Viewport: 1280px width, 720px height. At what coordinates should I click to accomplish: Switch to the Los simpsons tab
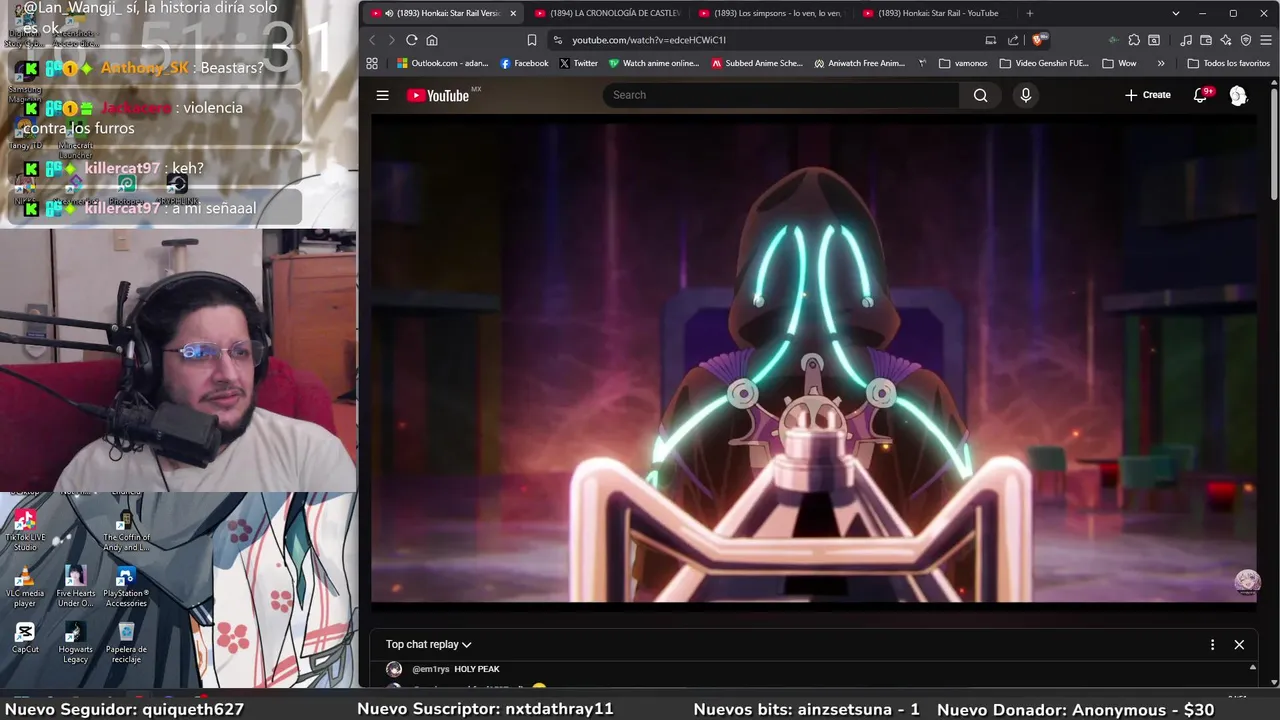pos(770,13)
